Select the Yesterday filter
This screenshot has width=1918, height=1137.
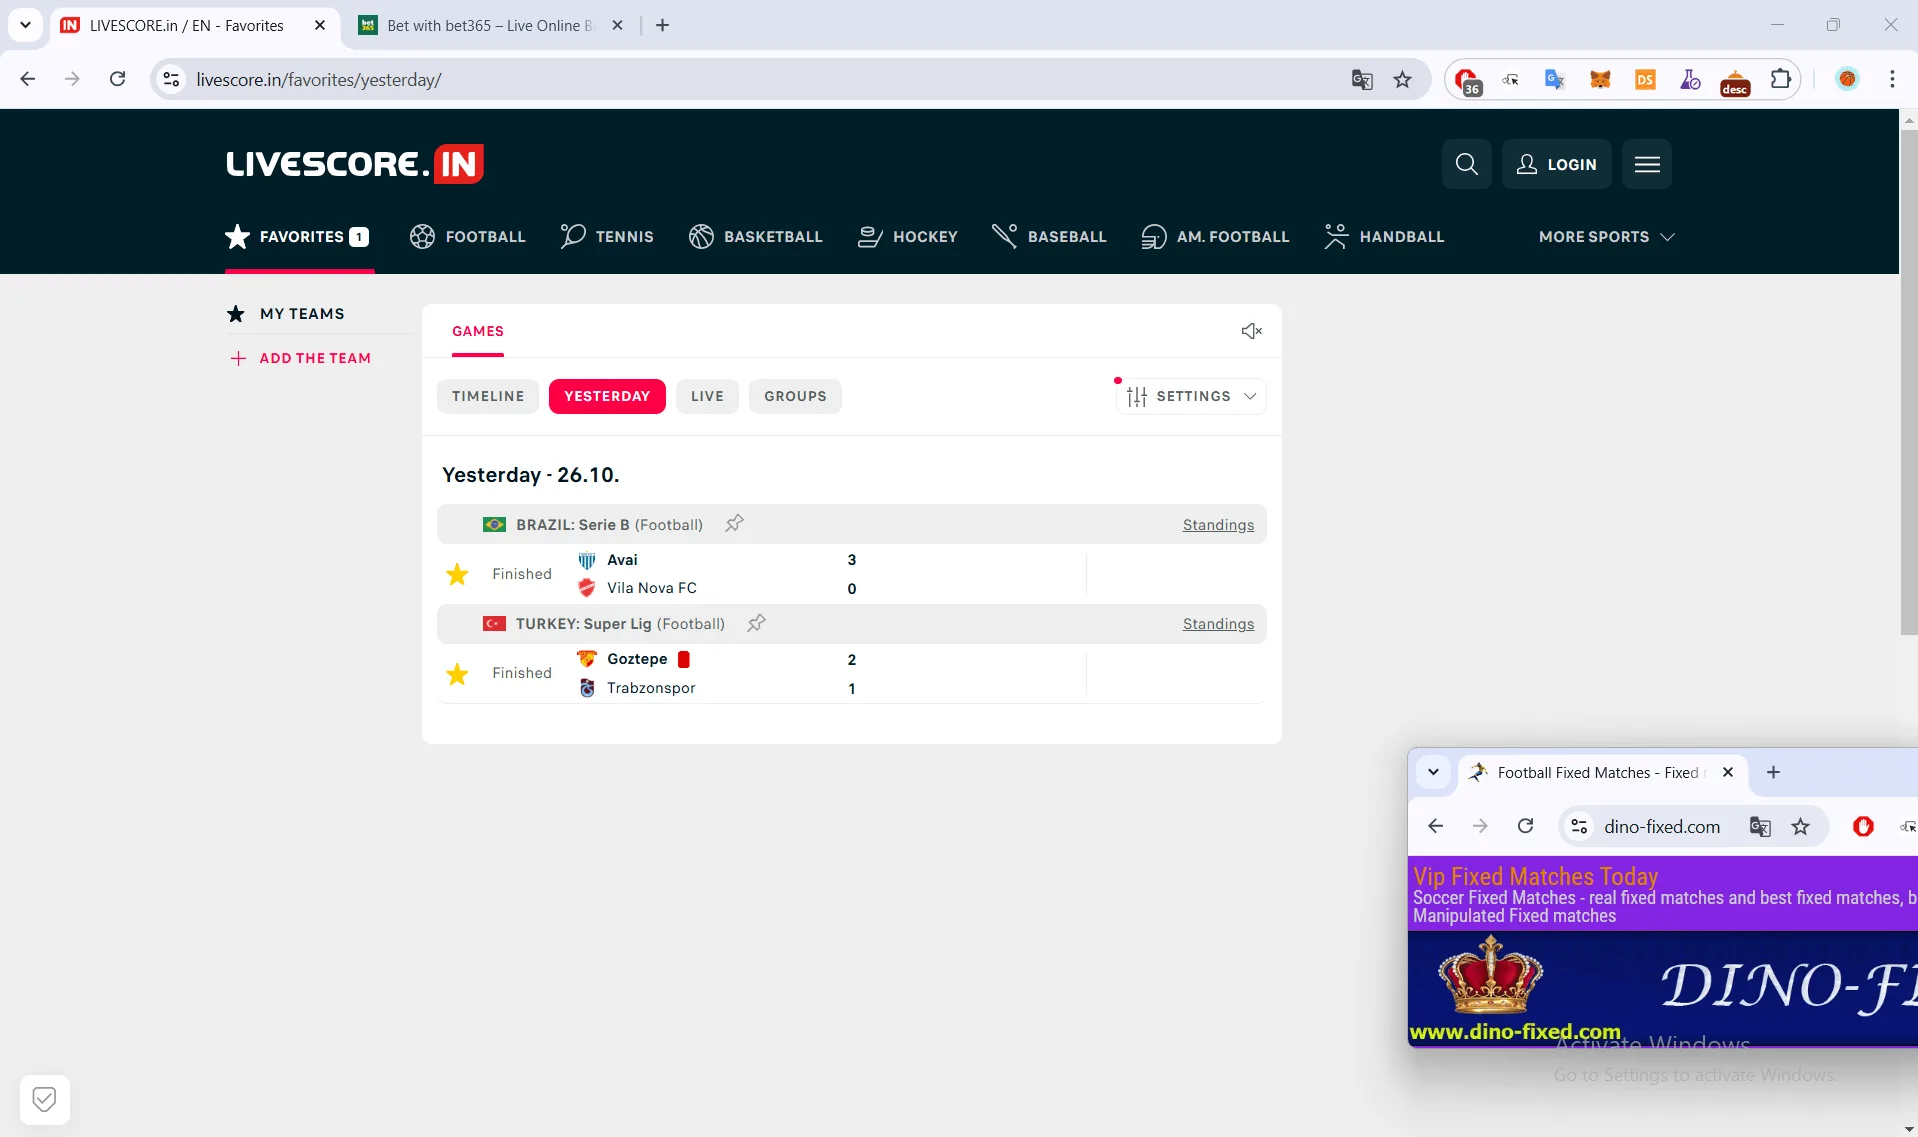tap(607, 396)
